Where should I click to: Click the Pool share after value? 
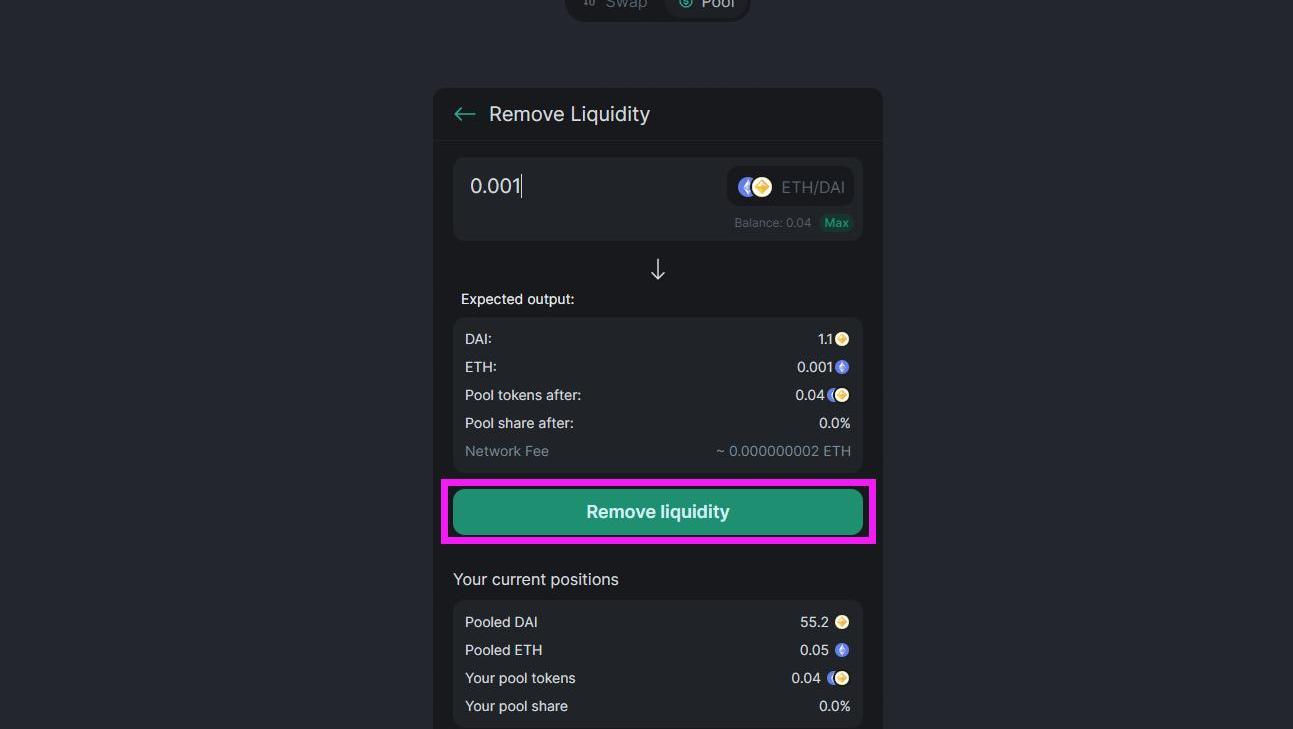(834, 423)
